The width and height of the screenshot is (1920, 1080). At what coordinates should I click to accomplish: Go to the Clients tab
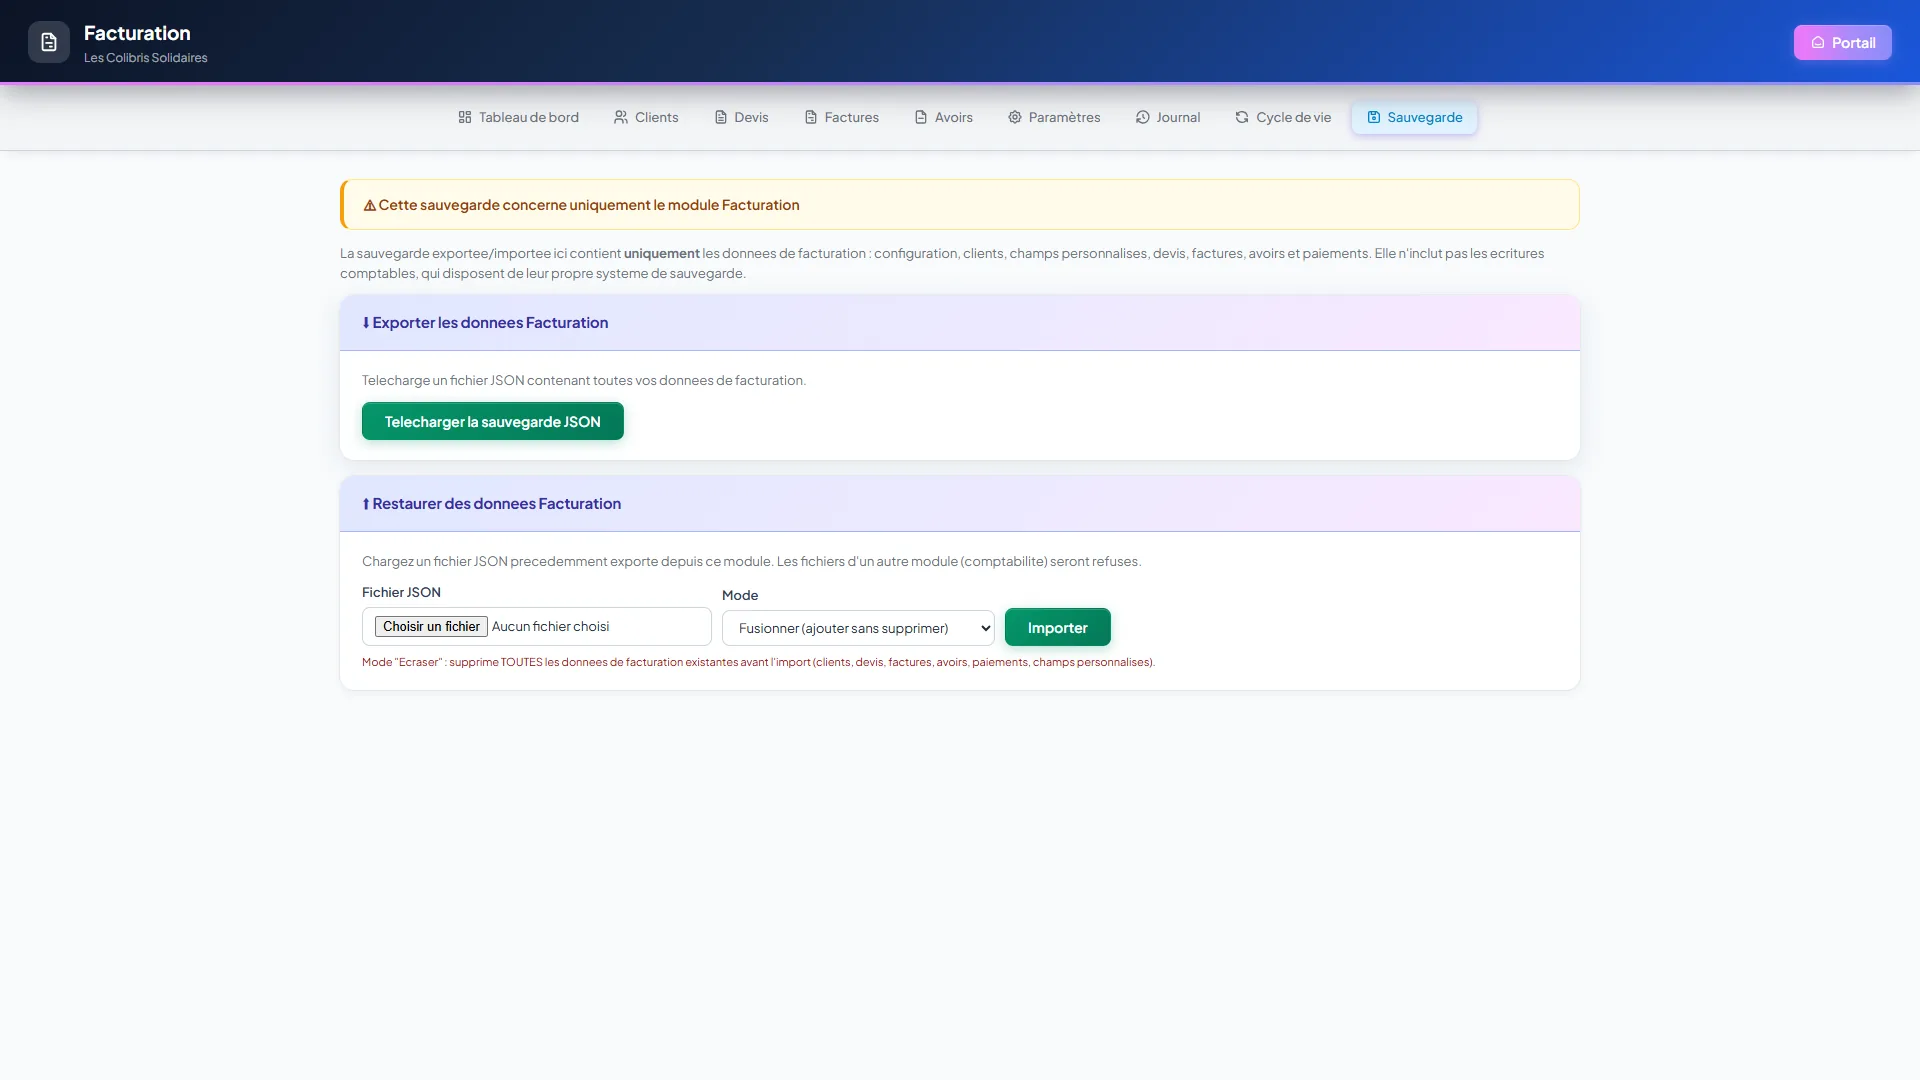click(x=646, y=117)
